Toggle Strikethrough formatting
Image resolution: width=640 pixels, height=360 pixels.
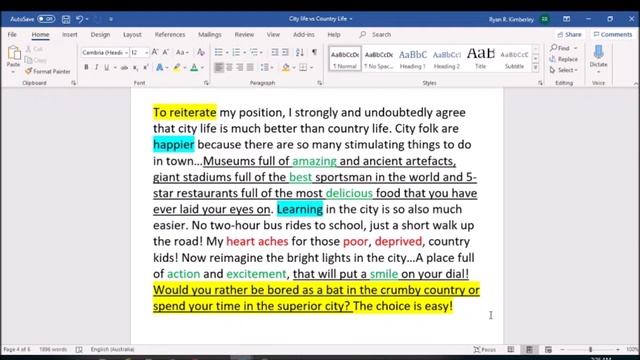[124, 67]
